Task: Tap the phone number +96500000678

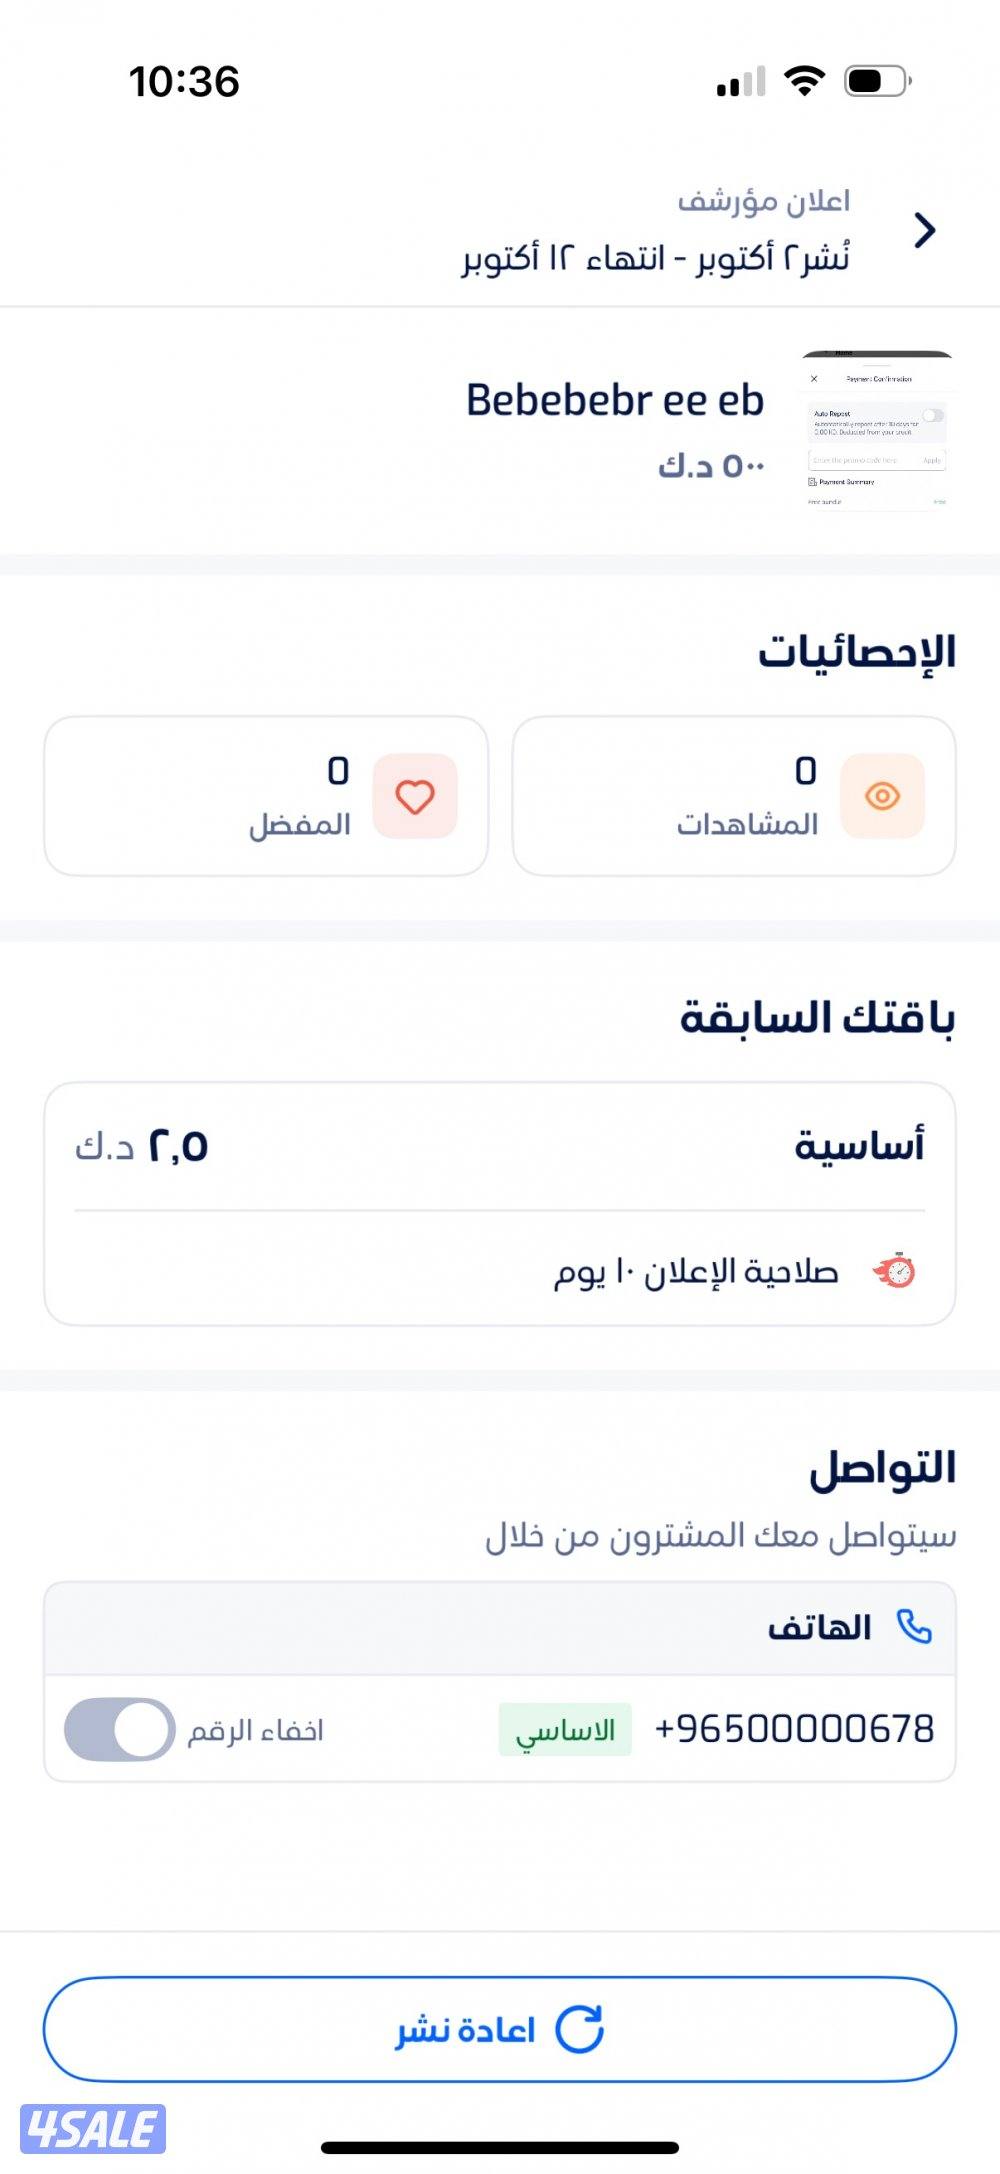Action: (x=794, y=1729)
